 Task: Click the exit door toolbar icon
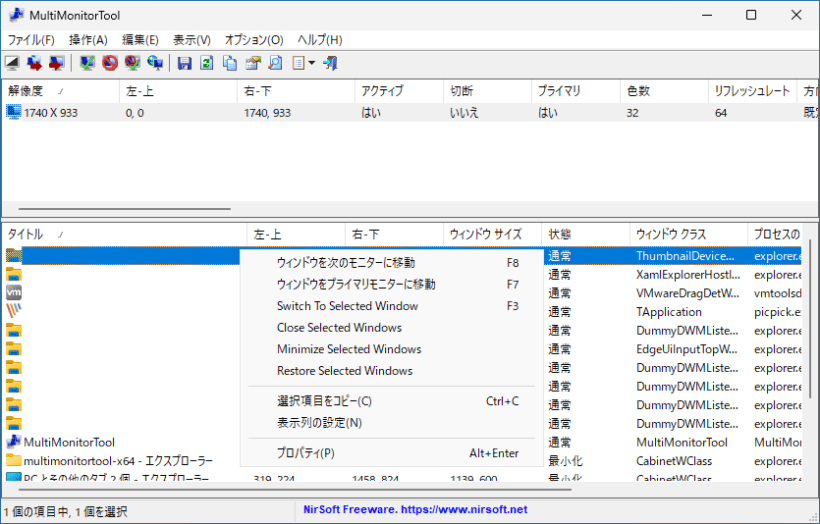click(x=331, y=63)
